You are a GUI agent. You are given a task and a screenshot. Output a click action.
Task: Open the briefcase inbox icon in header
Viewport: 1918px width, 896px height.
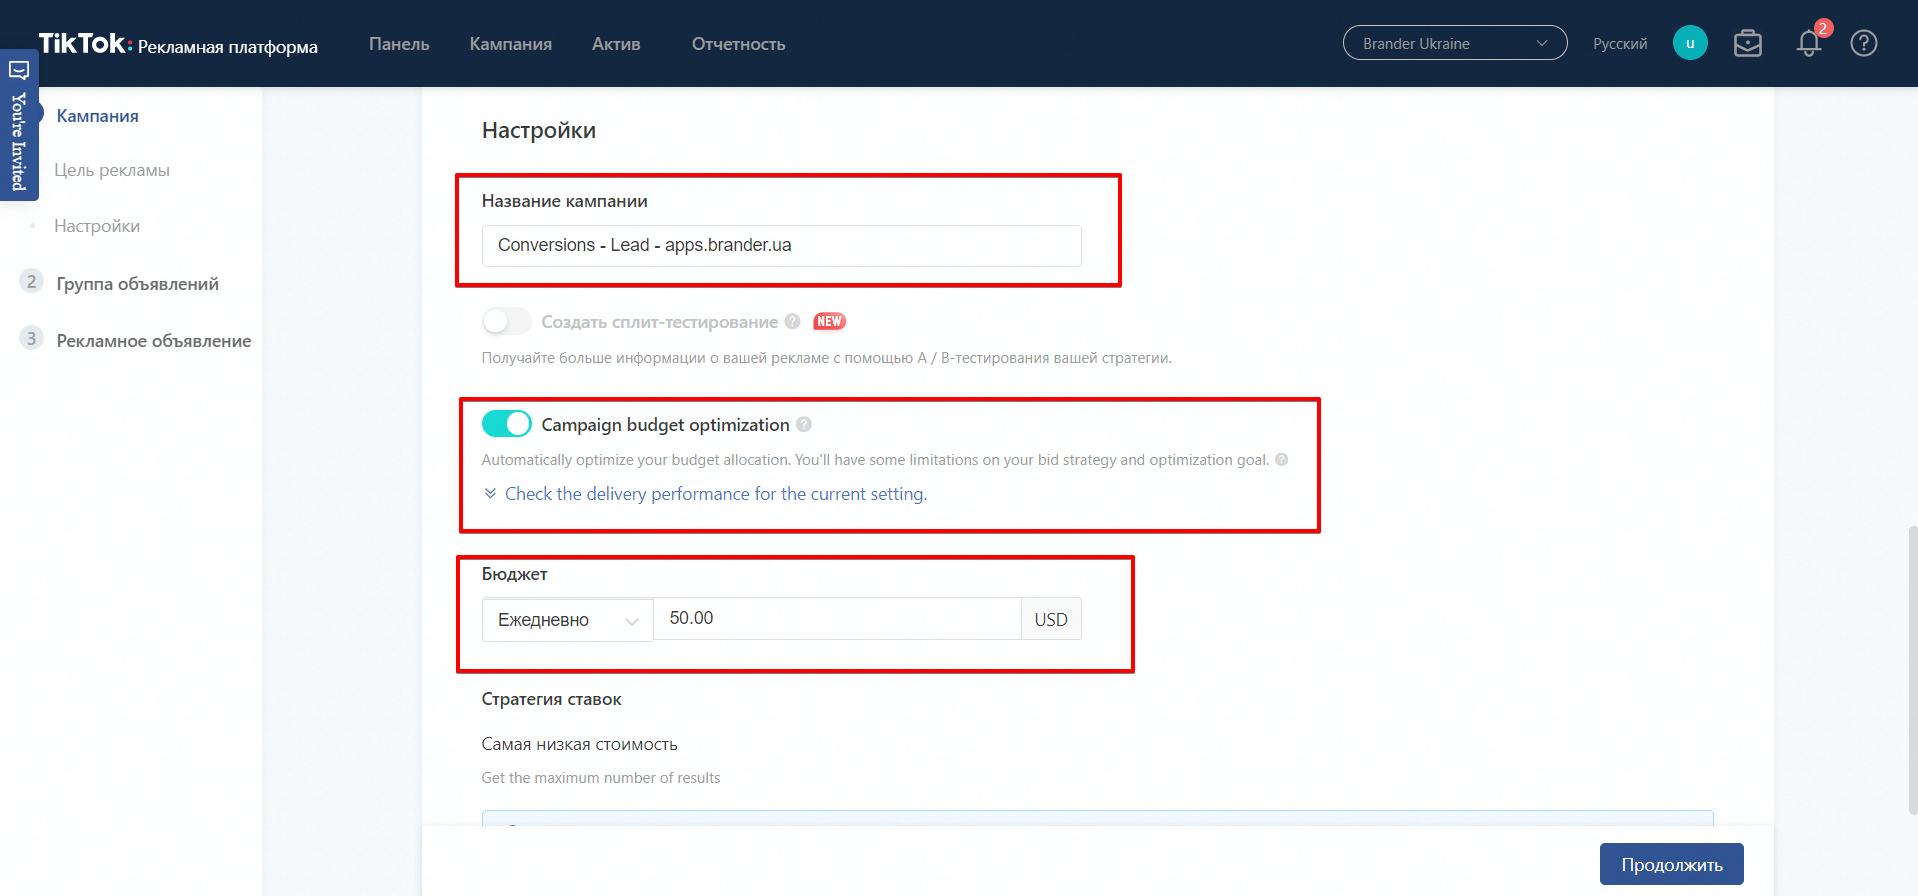(1747, 44)
